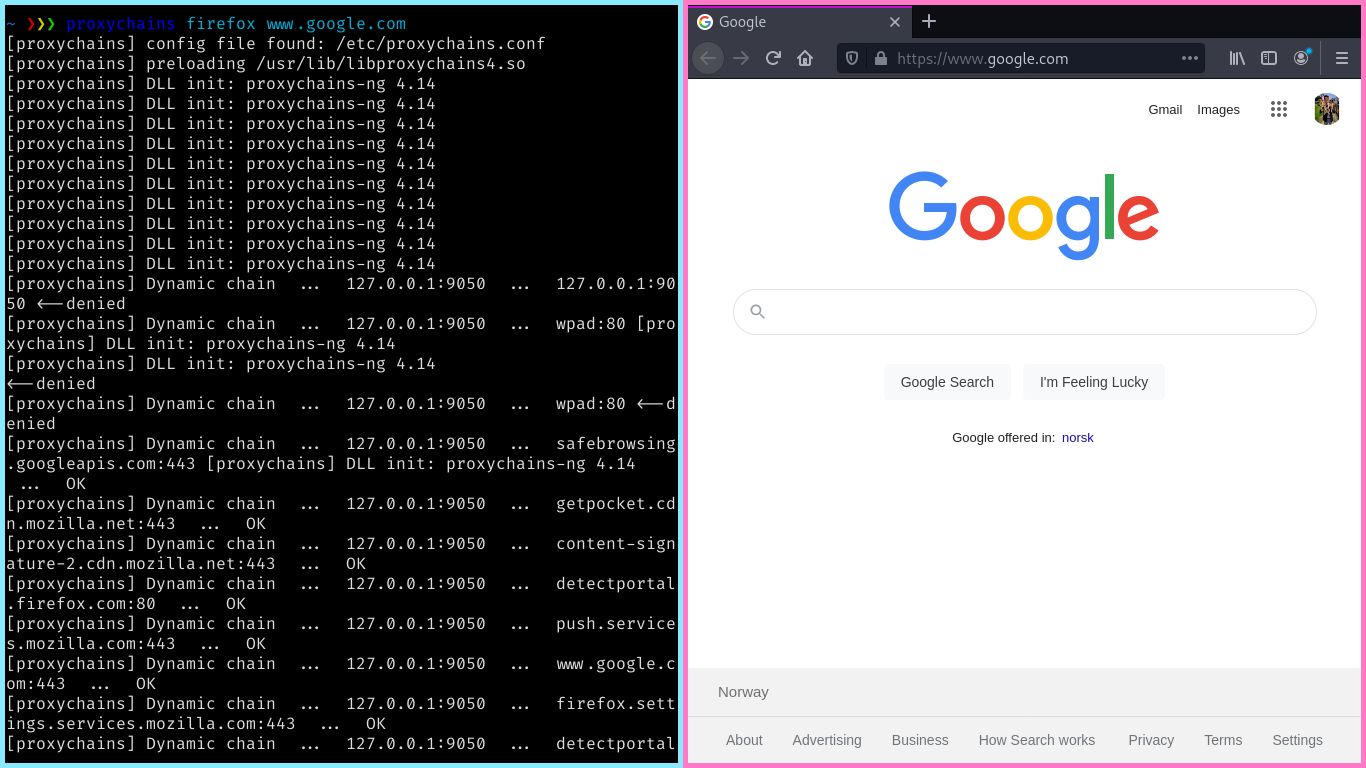Click the Google Search button
Viewport: 1366px width, 768px height.
(947, 382)
